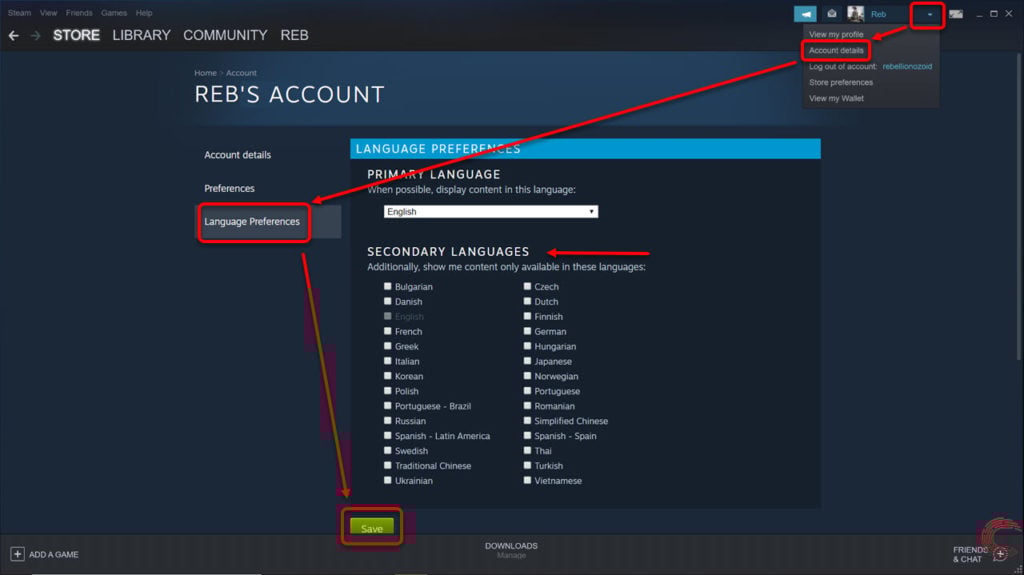
Task: Open the REB profile tab
Action: pyautogui.click(x=295, y=35)
